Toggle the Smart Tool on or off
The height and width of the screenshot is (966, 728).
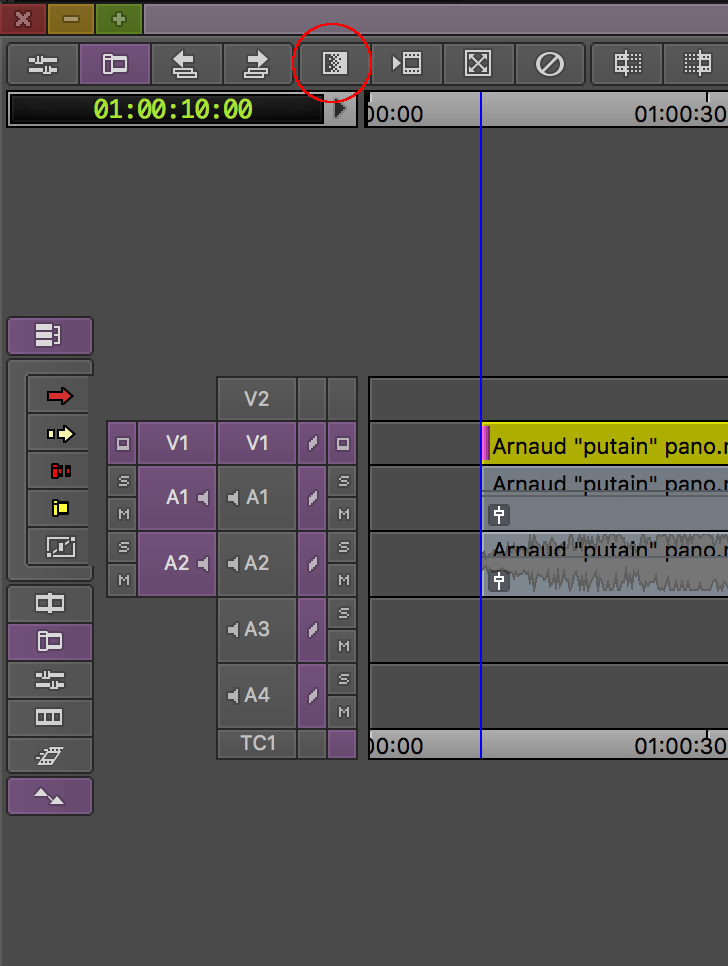50,336
